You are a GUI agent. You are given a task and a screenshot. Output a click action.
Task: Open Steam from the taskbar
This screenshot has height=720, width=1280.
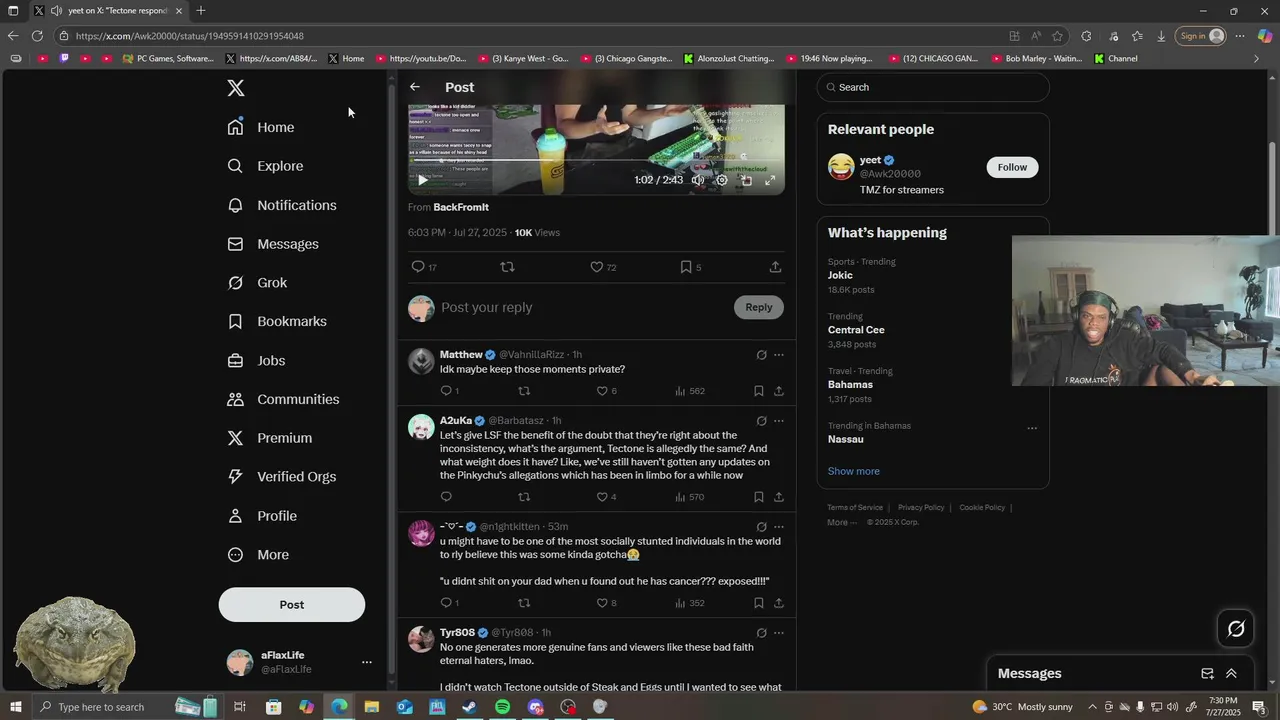469,707
